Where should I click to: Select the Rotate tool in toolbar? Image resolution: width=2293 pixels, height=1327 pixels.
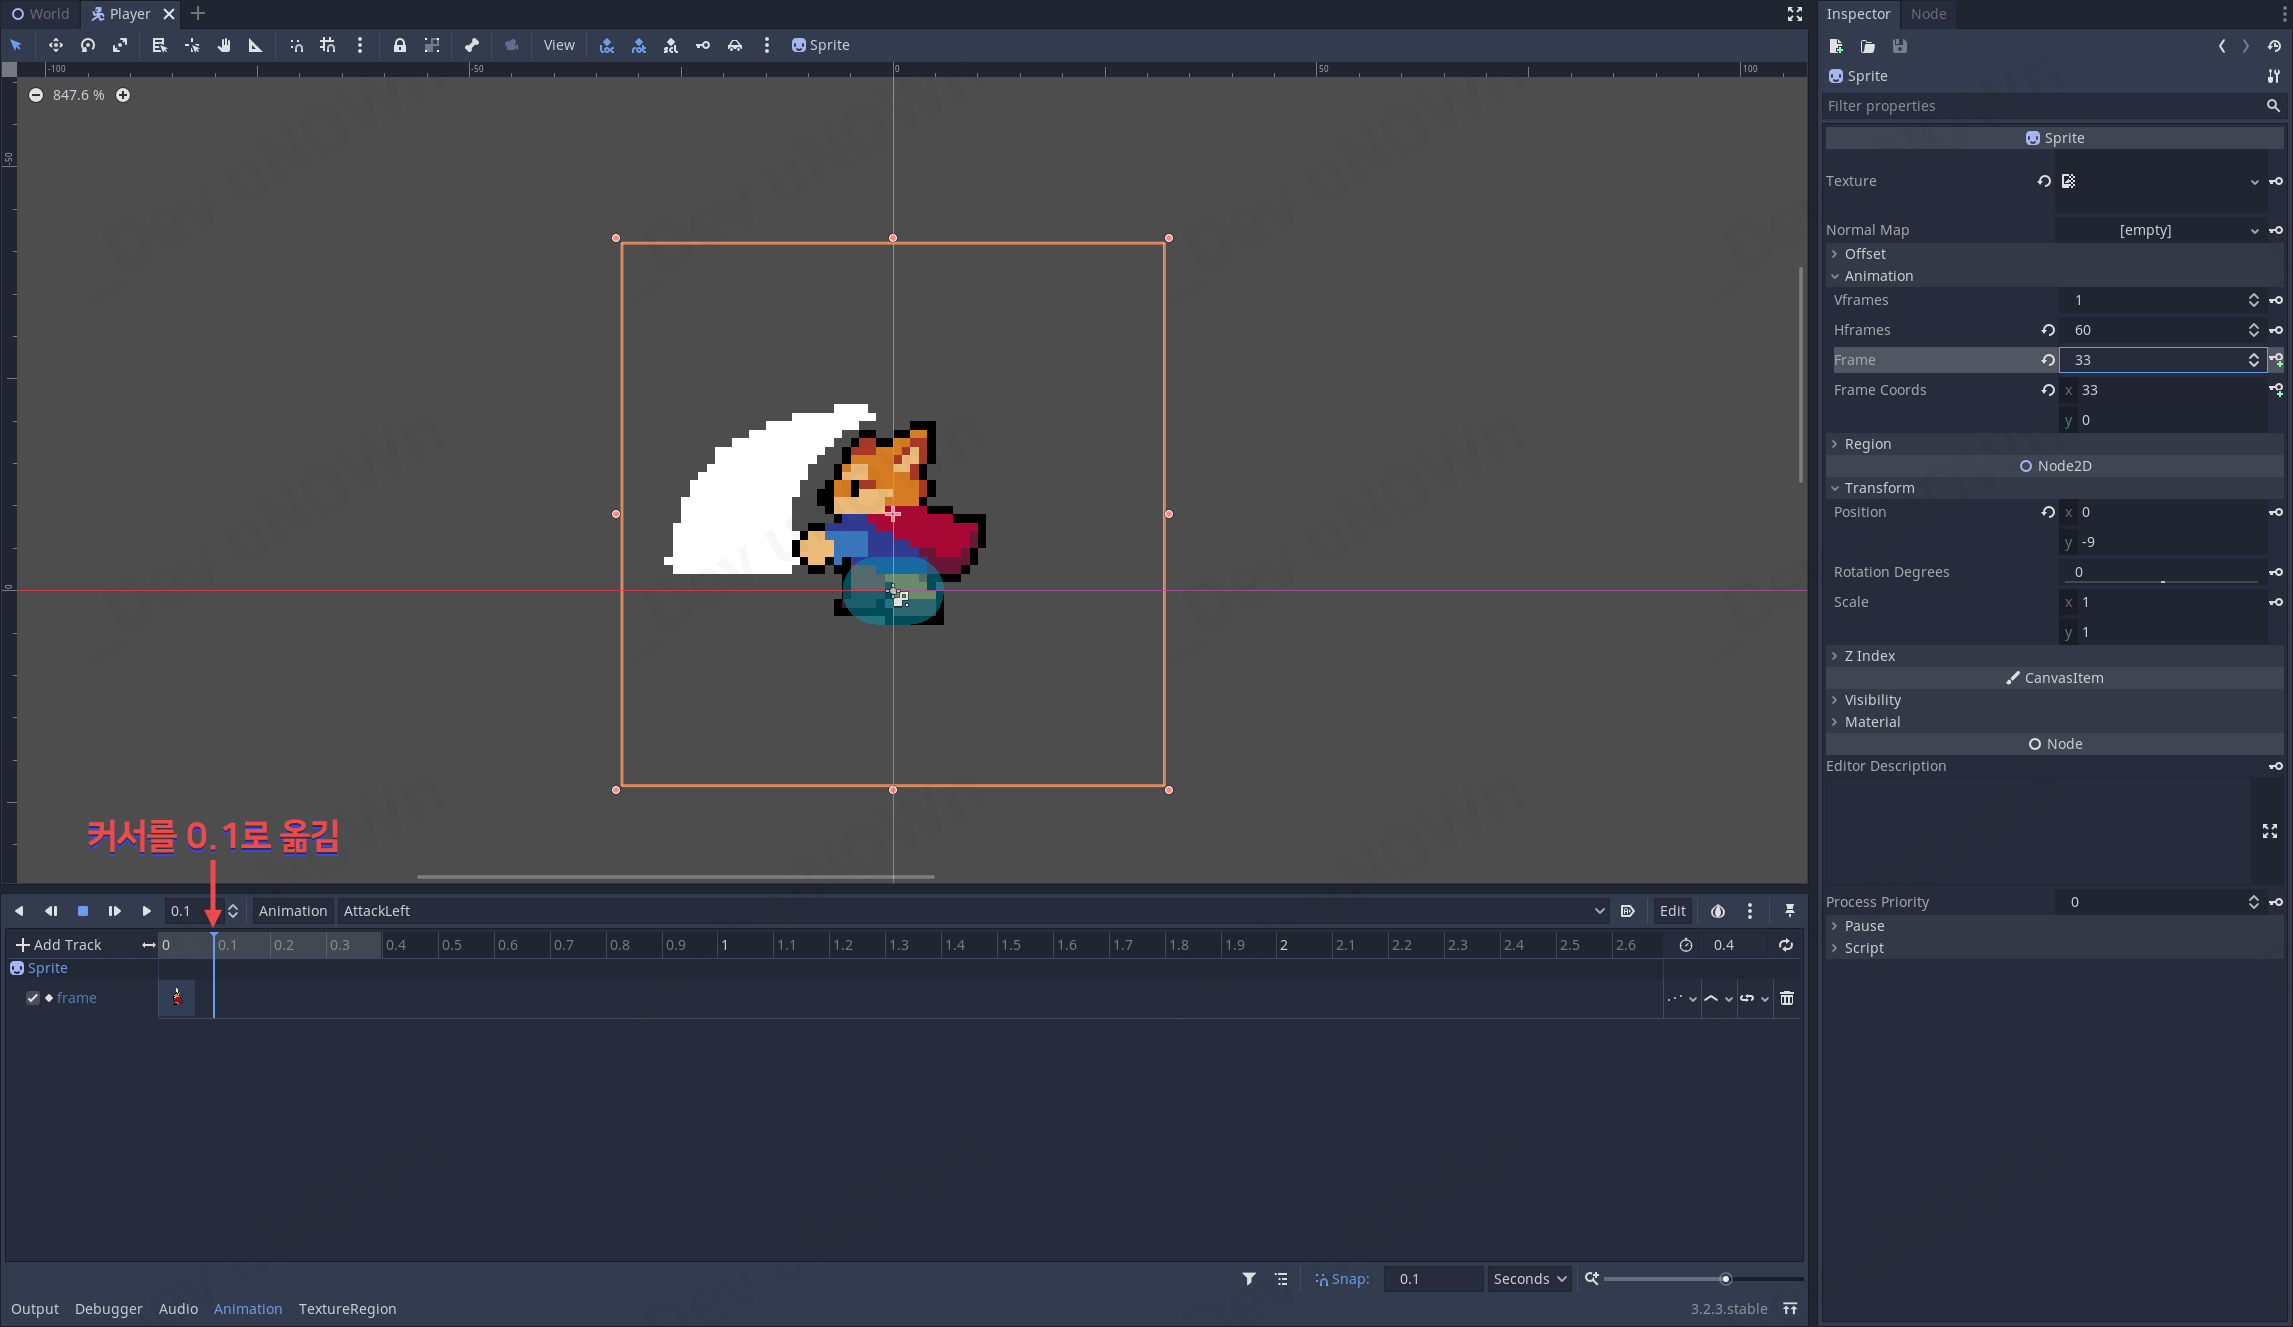(88, 45)
